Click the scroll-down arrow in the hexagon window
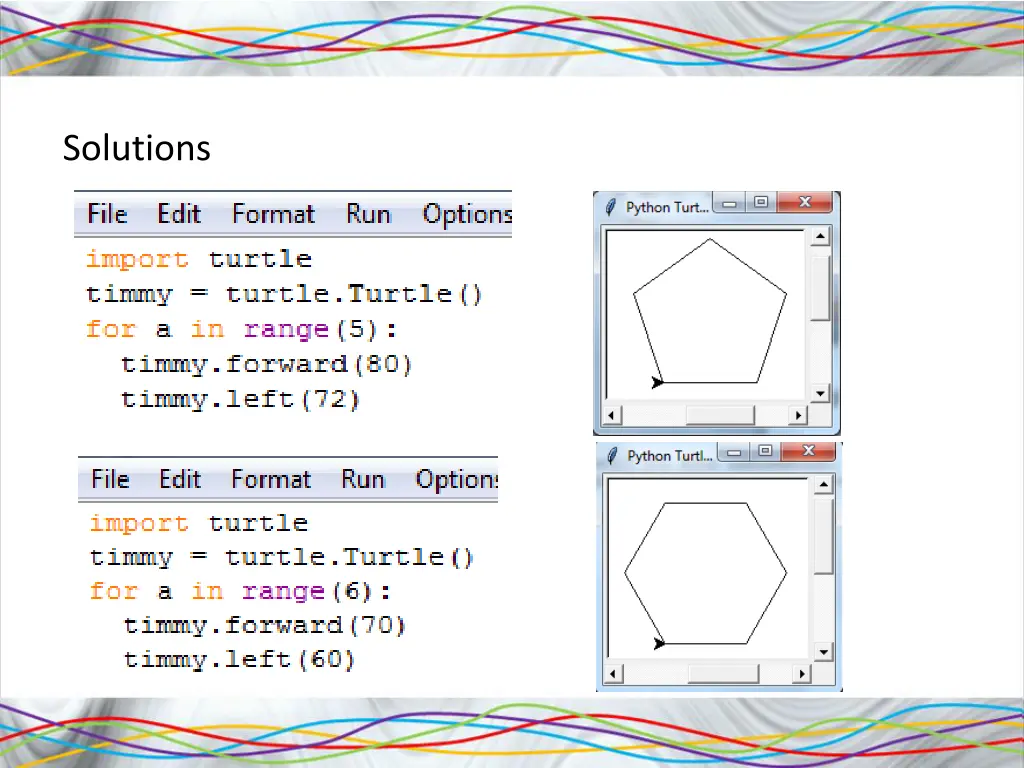The width and height of the screenshot is (1024, 768). 824,652
